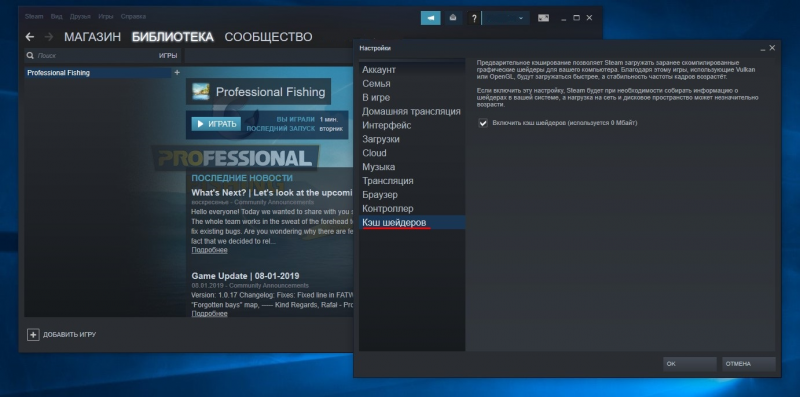Click the ИГРАТЬ button

216,123
